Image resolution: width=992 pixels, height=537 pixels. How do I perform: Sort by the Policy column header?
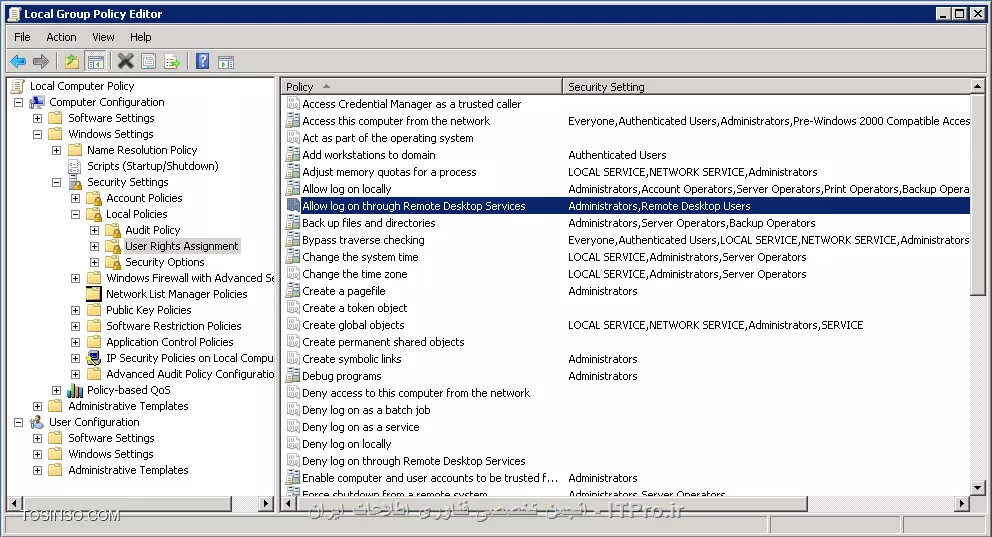[x=421, y=87]
